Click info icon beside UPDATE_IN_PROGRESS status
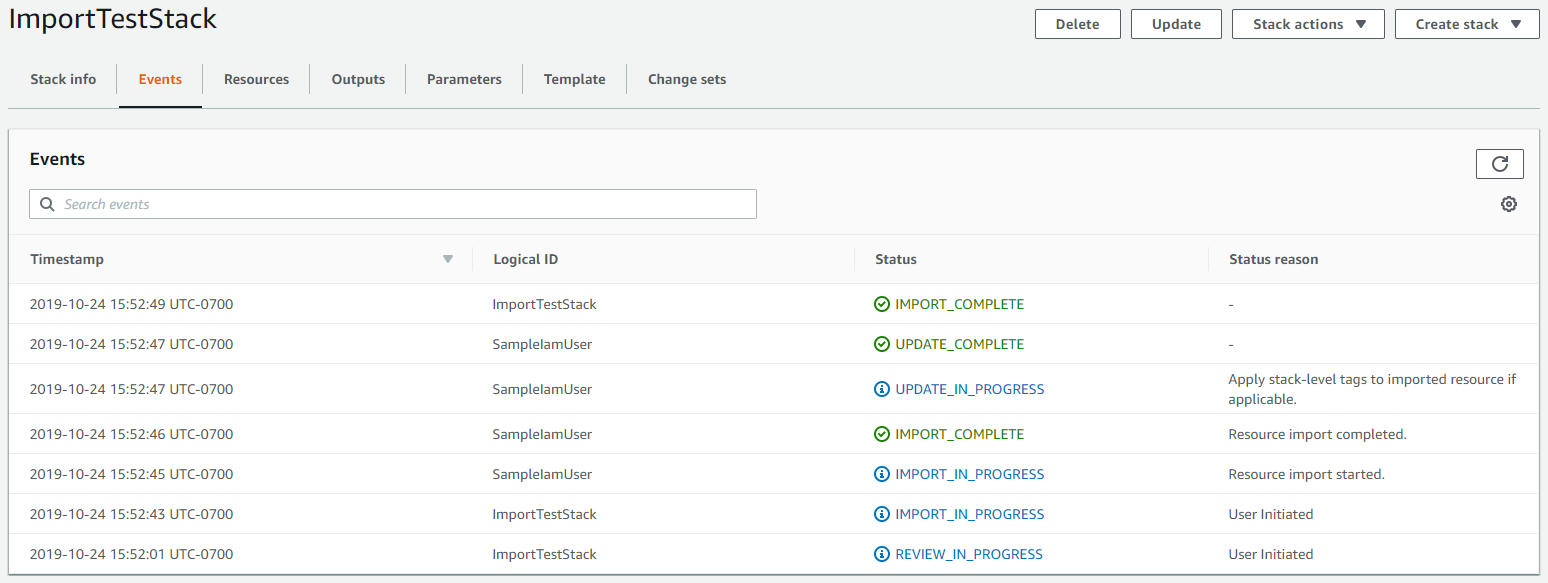Viewport: 1548px width, 583px height. click(881, 389)
